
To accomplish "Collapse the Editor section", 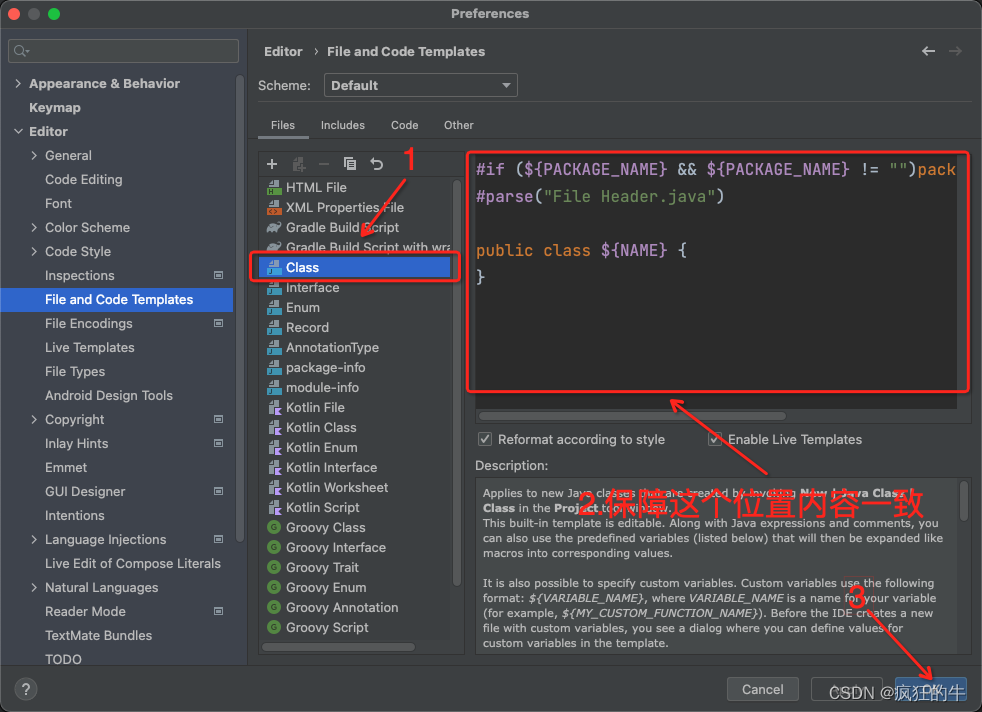I will pyautogui.click(x=18, y=132).
